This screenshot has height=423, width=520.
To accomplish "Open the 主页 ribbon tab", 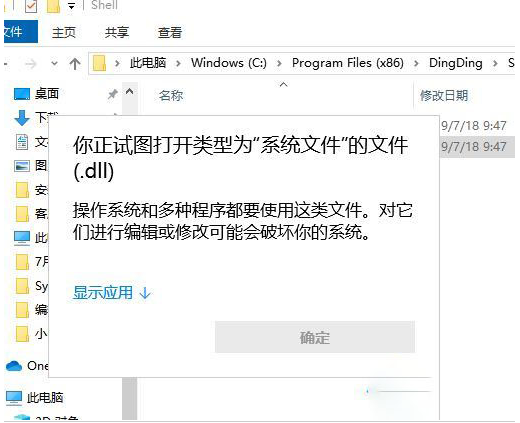I will pos(64,32).
